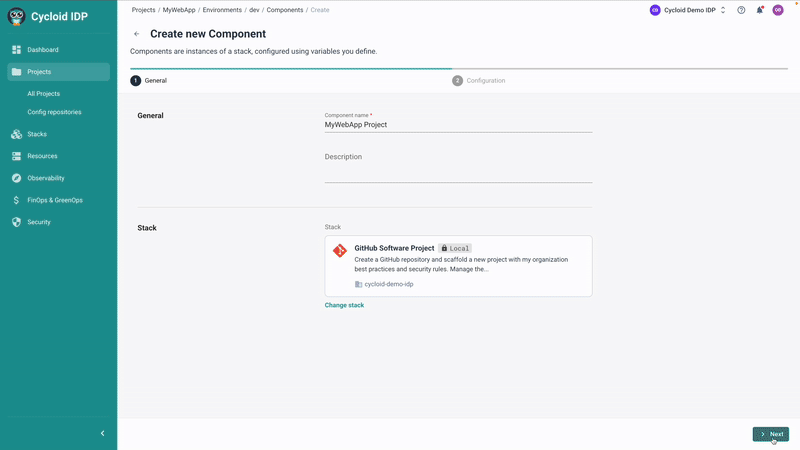Open FinOps & GreenOps section

coord(54,200)
